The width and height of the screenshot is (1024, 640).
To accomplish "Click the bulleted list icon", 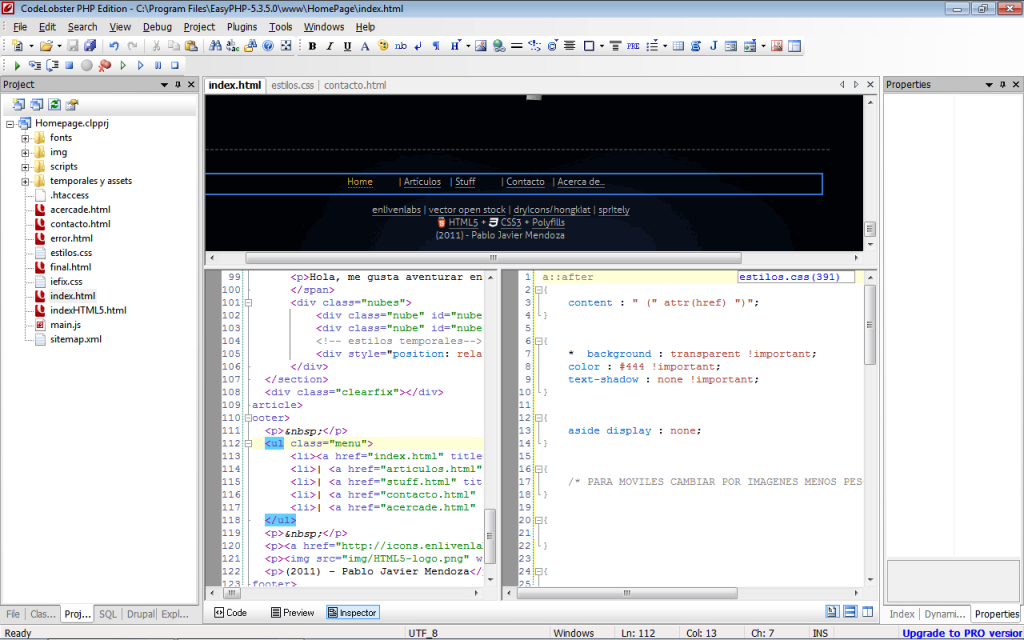I will [650, 45].
